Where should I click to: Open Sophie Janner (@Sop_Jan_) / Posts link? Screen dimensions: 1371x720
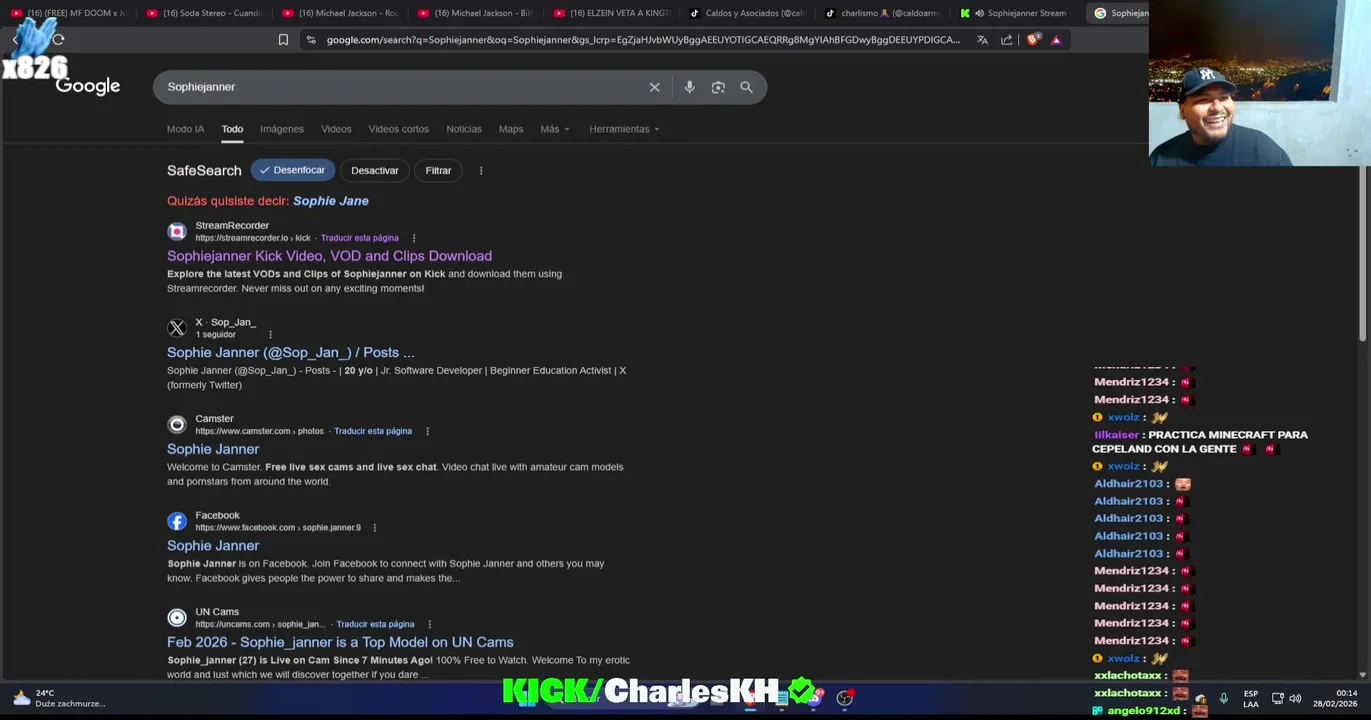290,353
